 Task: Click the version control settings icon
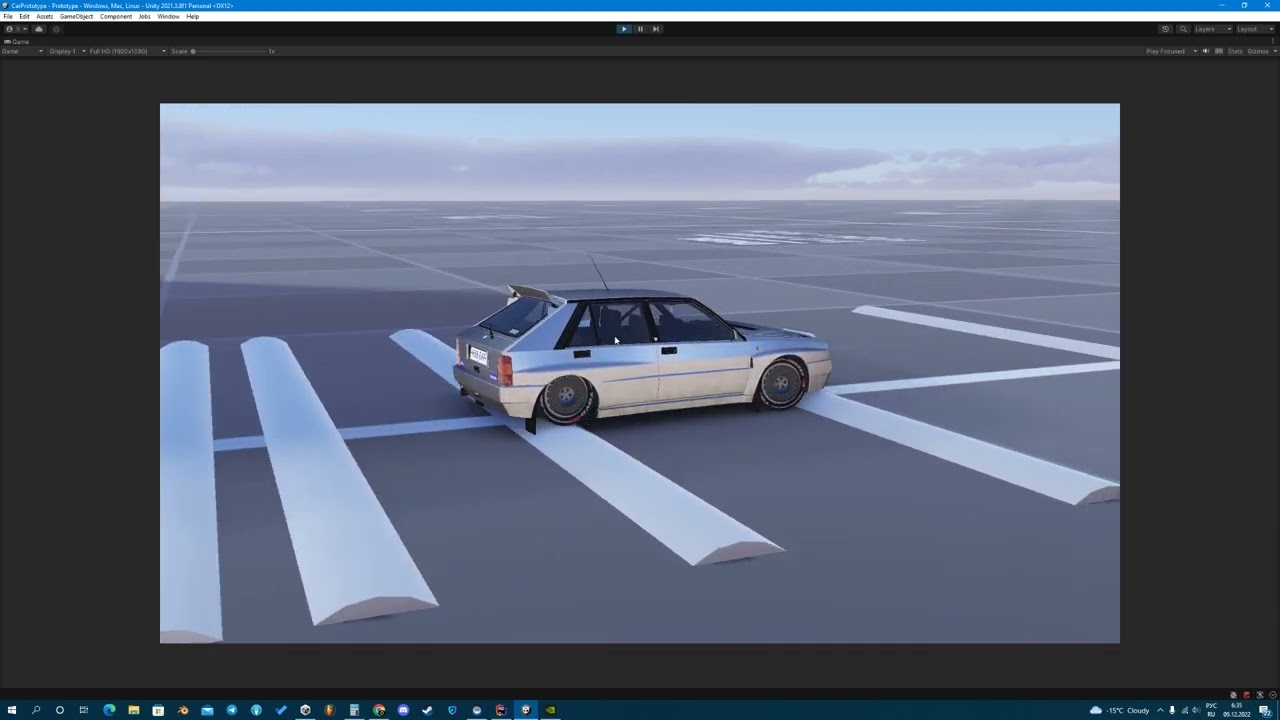56,29
